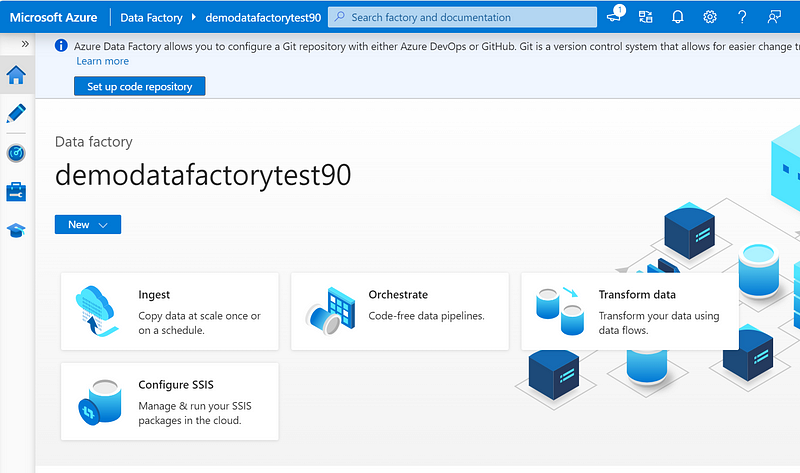Image resolution: width=800 pixels, height=473 pixels.
Task: Click the Data Factory breadcrumb
Action: click(x=151, y=18)
